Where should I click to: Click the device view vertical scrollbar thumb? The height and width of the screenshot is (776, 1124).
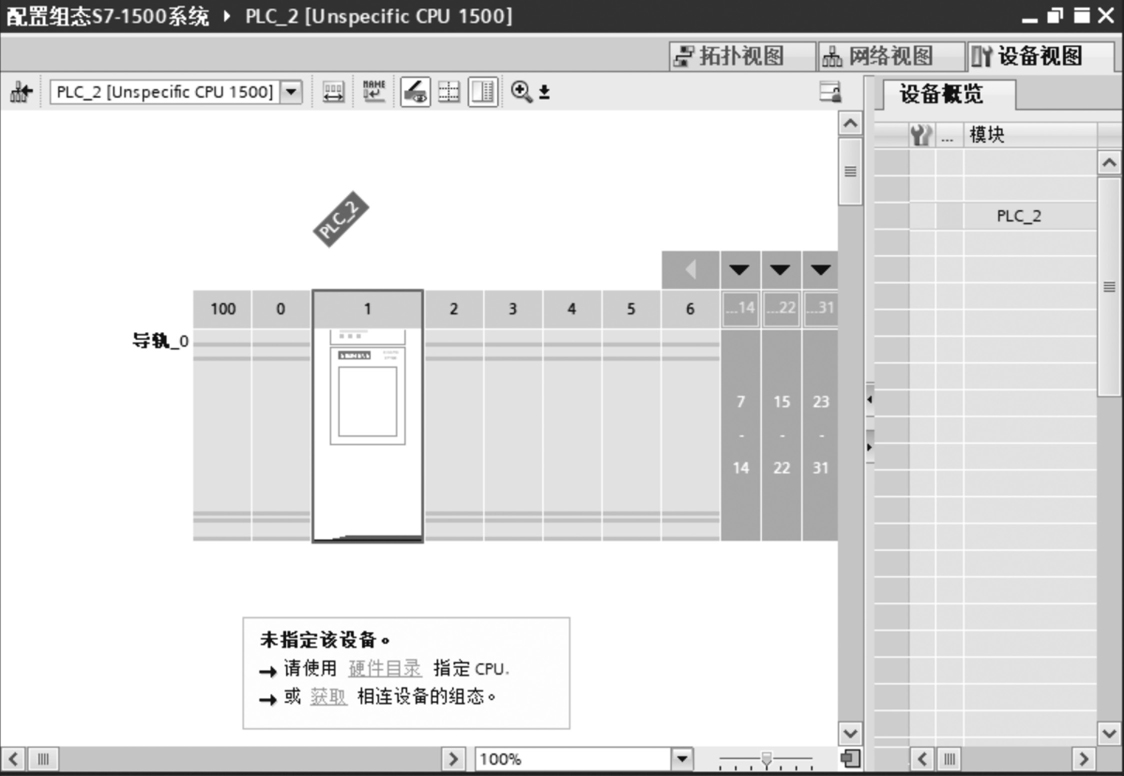[x=850, y=172]
